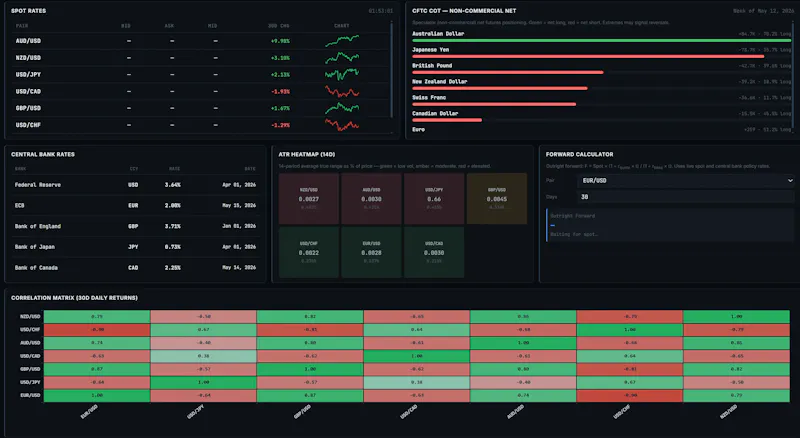
Task: Click the Canadian Dollar red positioning bar
Action: [447, 120]
